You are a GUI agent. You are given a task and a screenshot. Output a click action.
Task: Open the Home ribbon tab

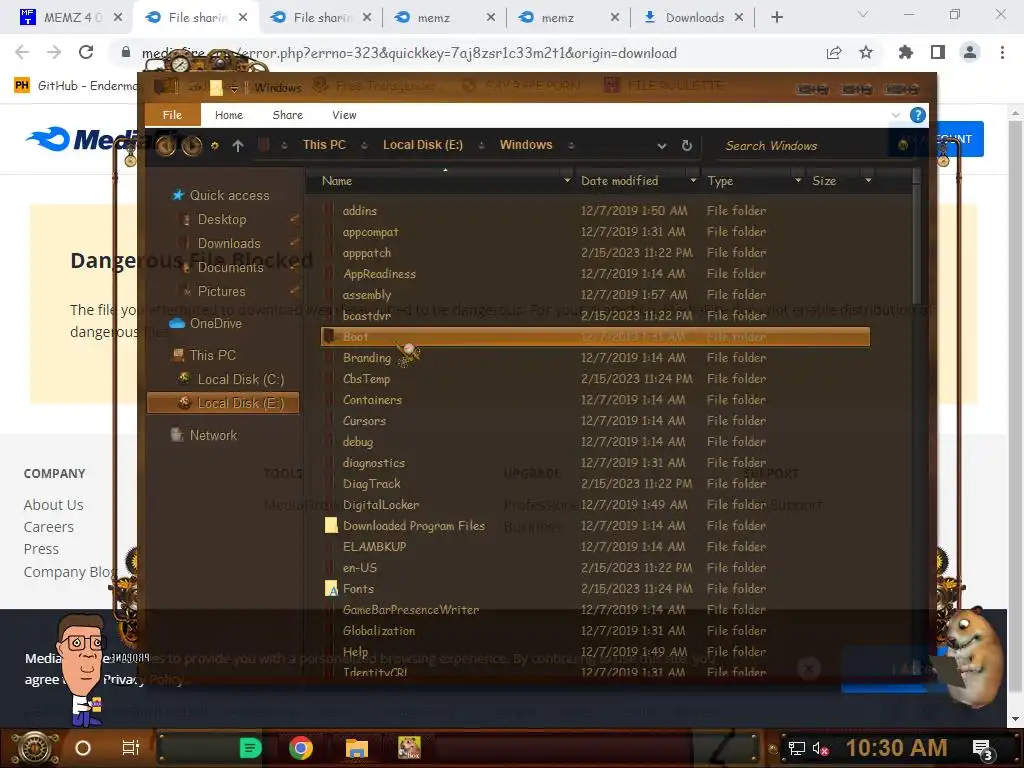(x=229, y=115)
